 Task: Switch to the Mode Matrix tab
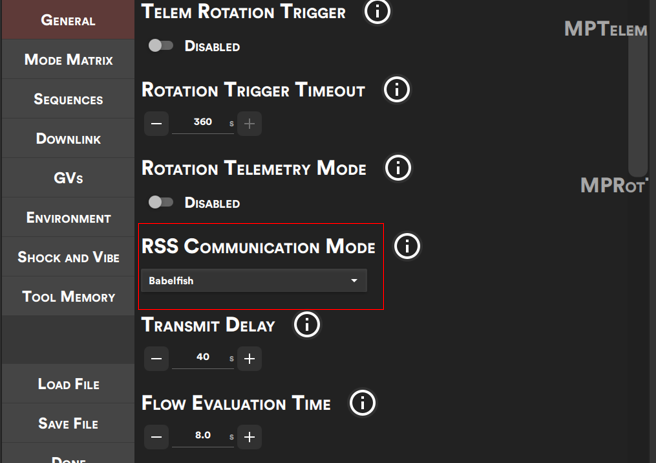68,60
